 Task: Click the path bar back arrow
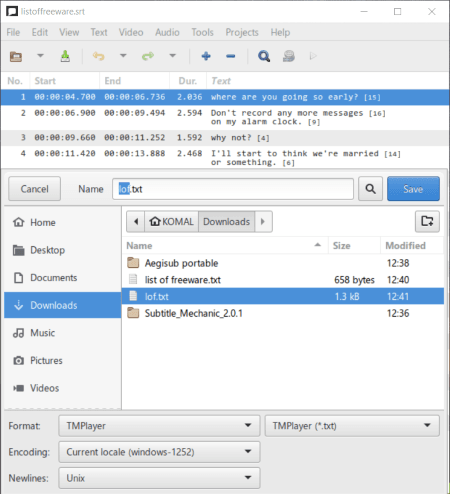coord(136,222)
